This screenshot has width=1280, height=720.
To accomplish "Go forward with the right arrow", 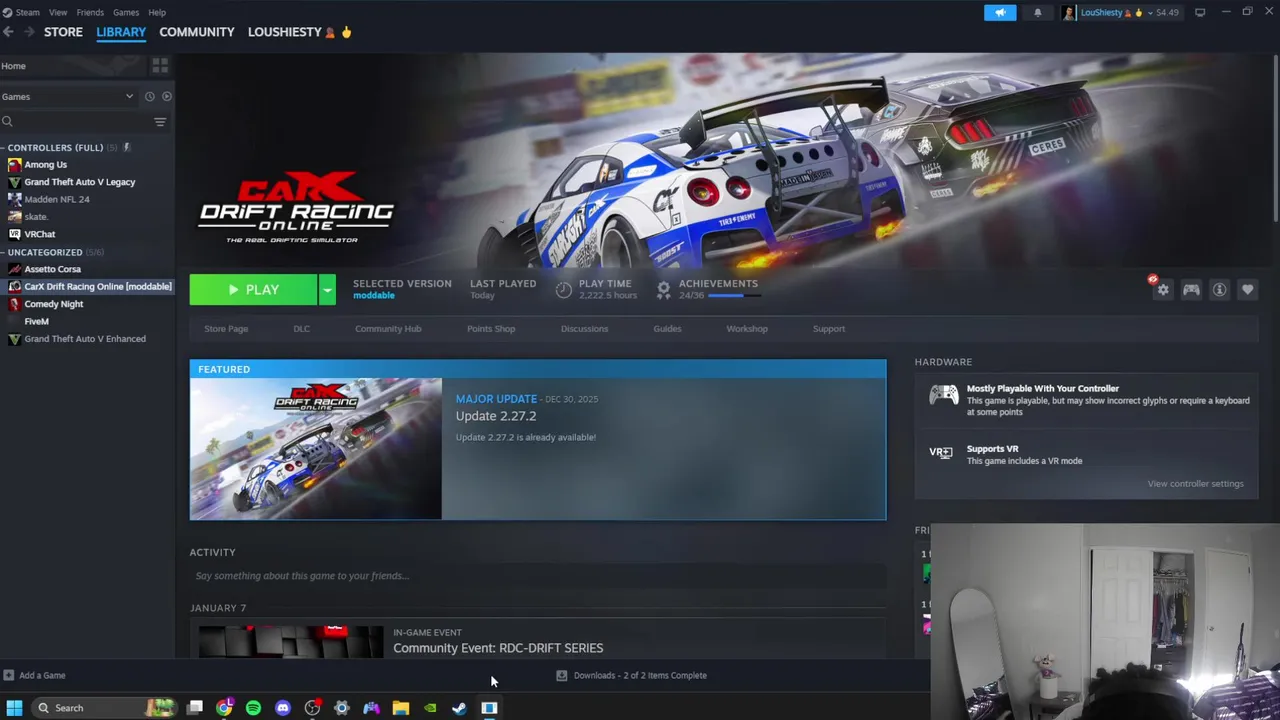I will tap(29, 32).
